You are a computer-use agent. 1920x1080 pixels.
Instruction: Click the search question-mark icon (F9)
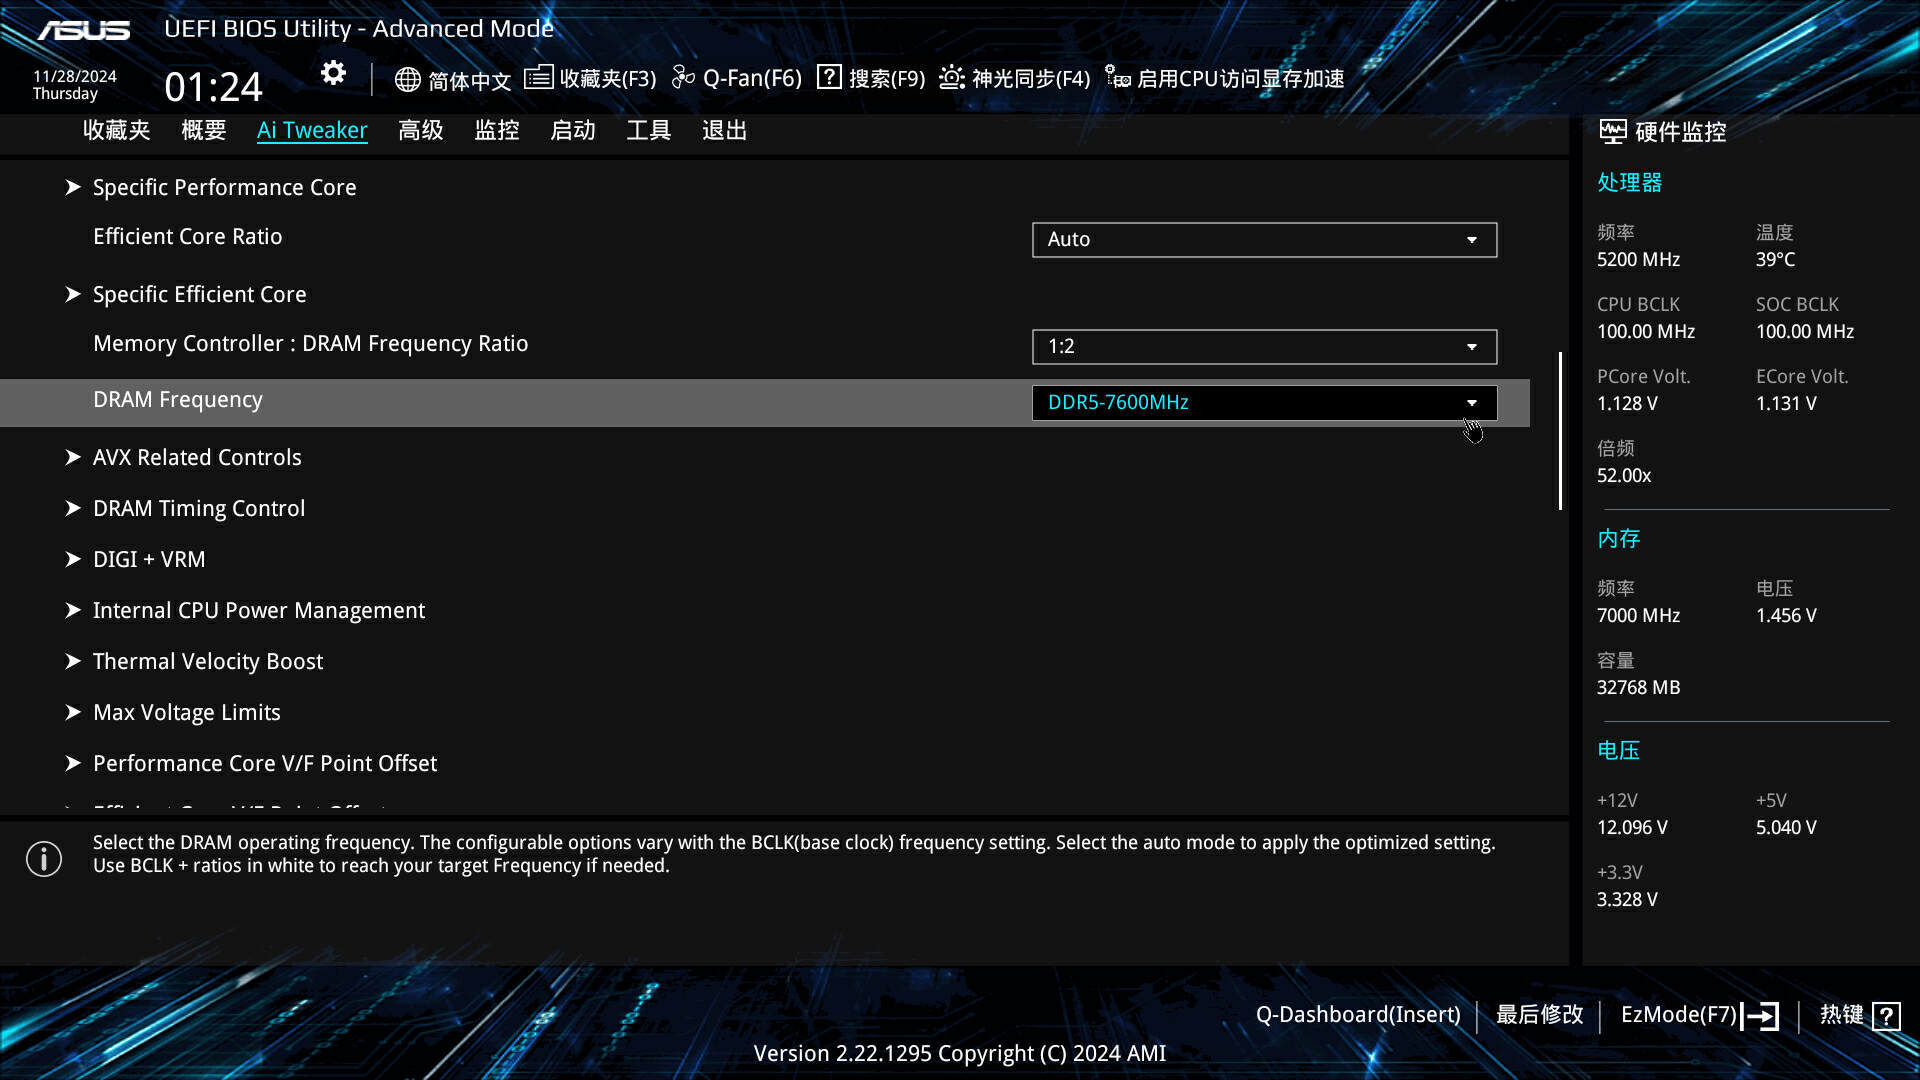click(x=829, y=77)
